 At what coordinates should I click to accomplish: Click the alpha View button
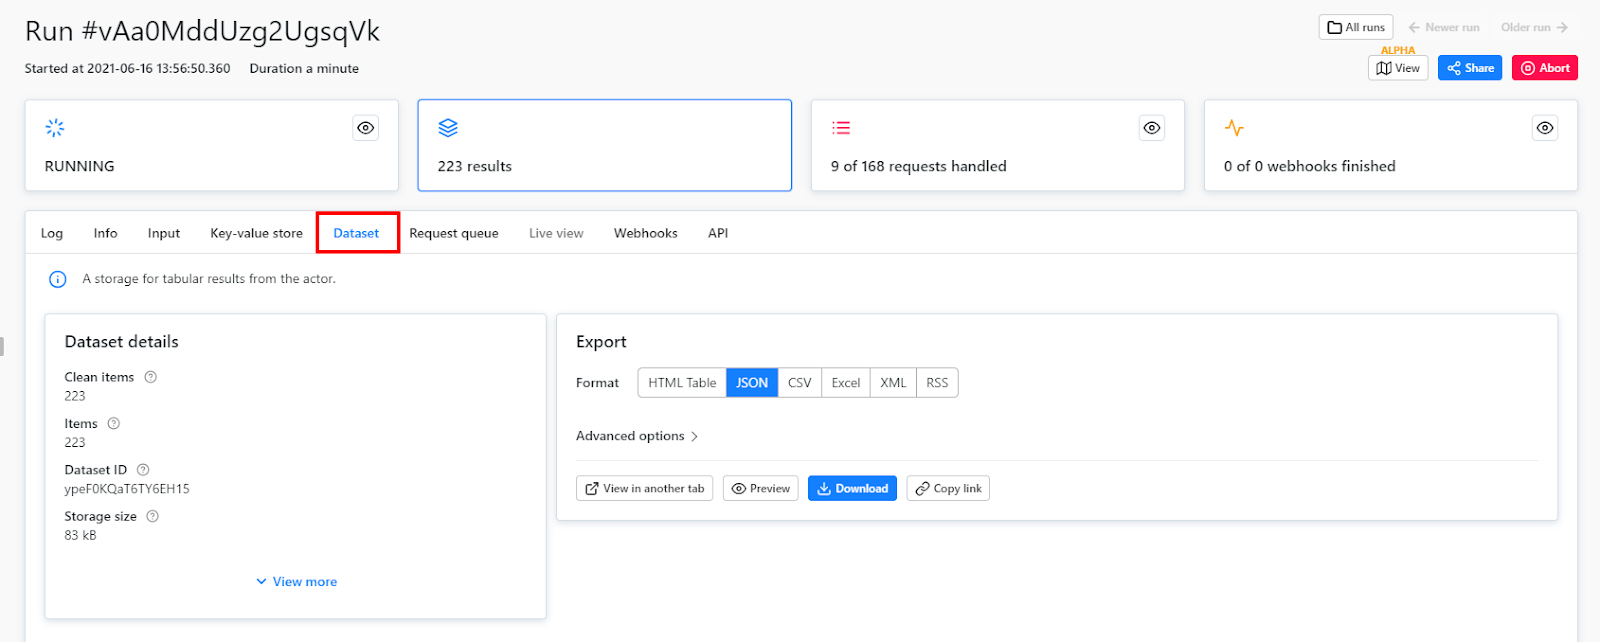1398,68
